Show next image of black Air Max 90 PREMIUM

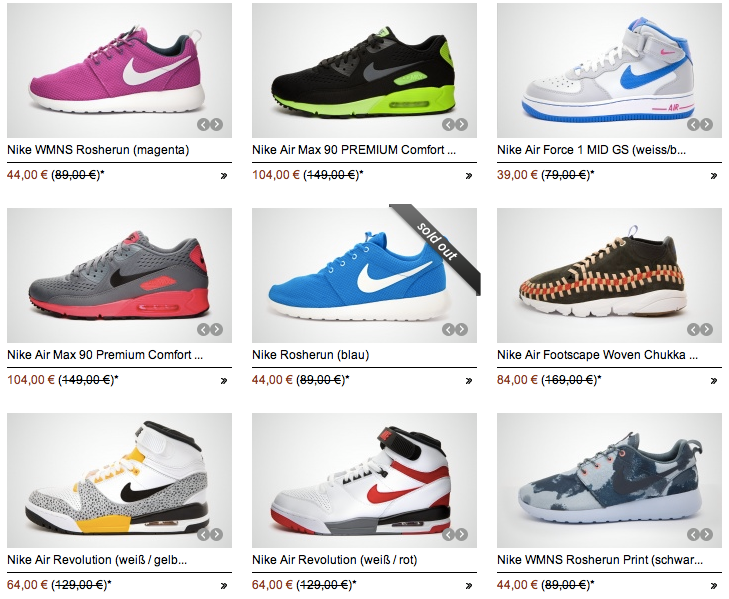click(x=461, y=125)
